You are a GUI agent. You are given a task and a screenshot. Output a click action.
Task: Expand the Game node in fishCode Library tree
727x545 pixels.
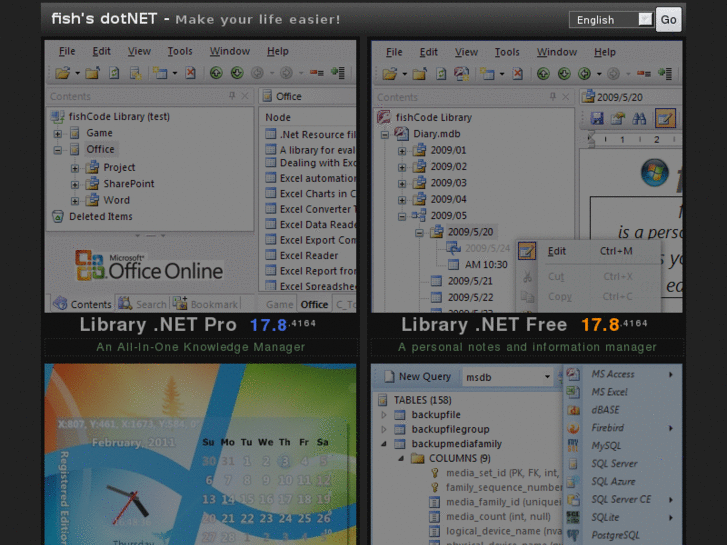pos(57,134)
